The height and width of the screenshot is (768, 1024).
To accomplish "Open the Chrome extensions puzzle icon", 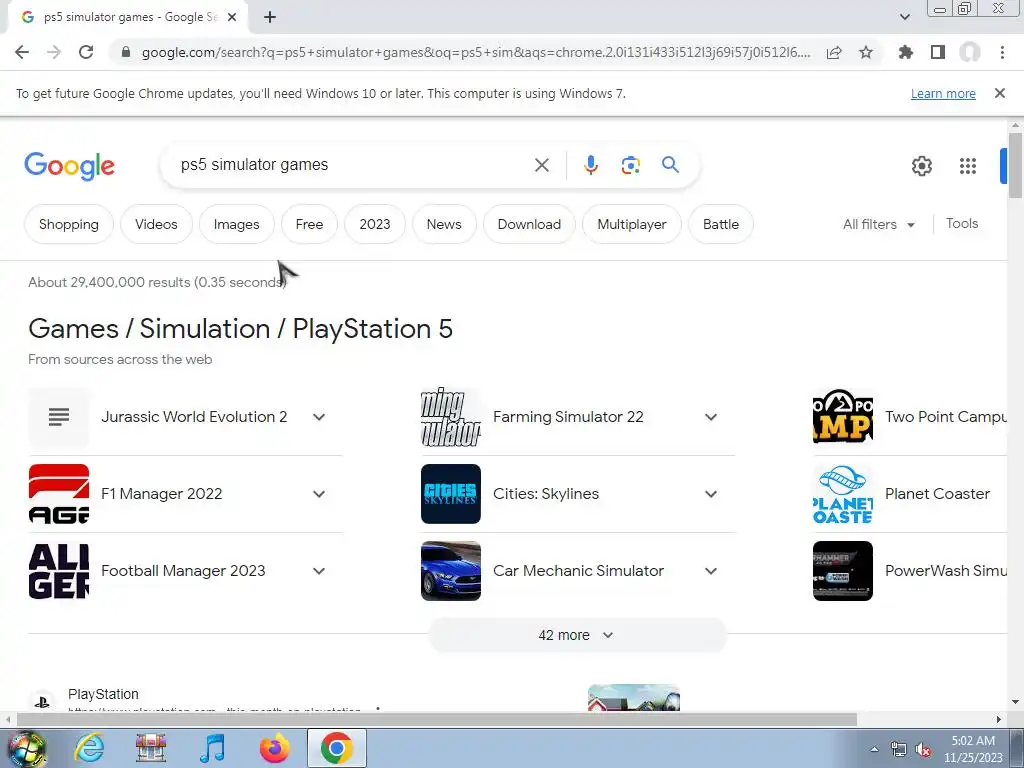I will [905, 52].
